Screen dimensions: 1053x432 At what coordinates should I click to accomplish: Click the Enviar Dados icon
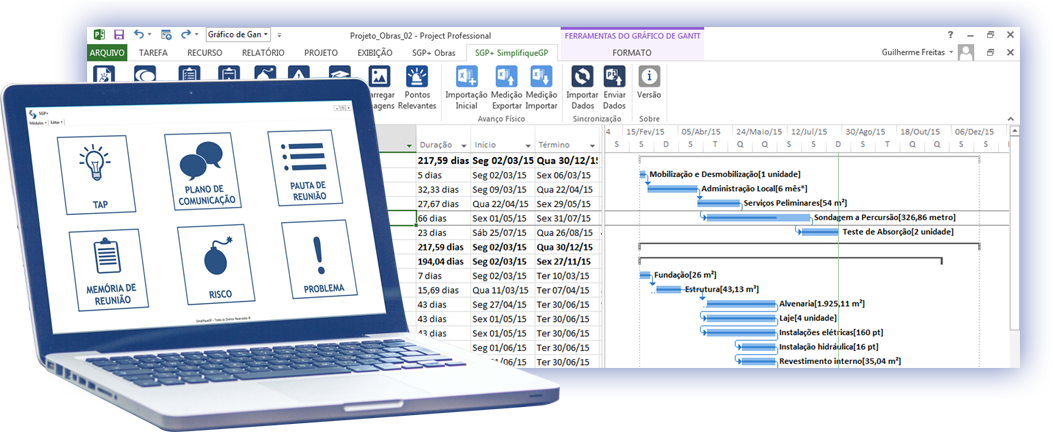[614, 77]
